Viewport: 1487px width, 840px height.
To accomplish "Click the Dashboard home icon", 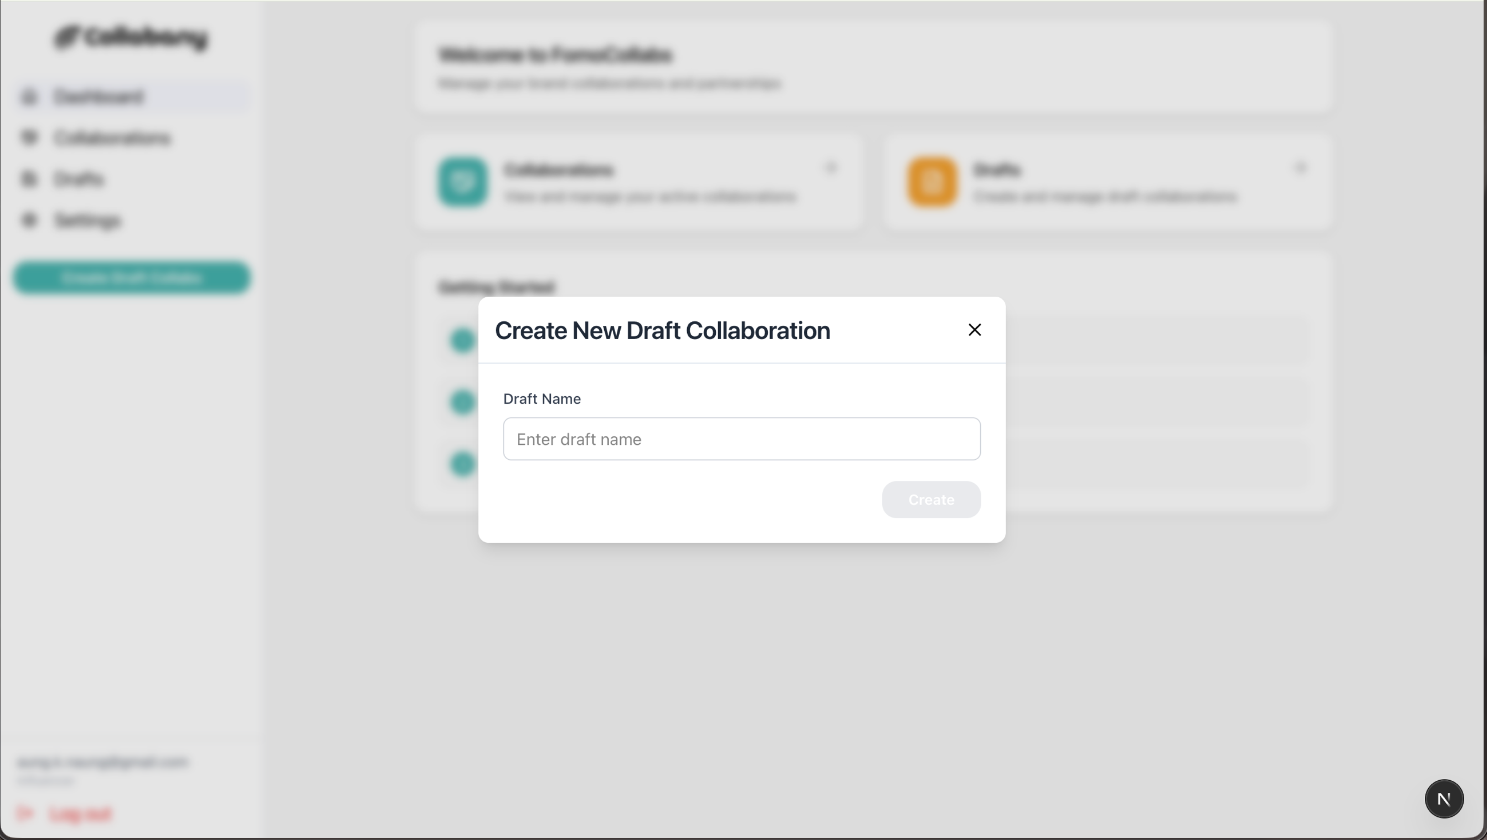I will [x=29, y=97].
